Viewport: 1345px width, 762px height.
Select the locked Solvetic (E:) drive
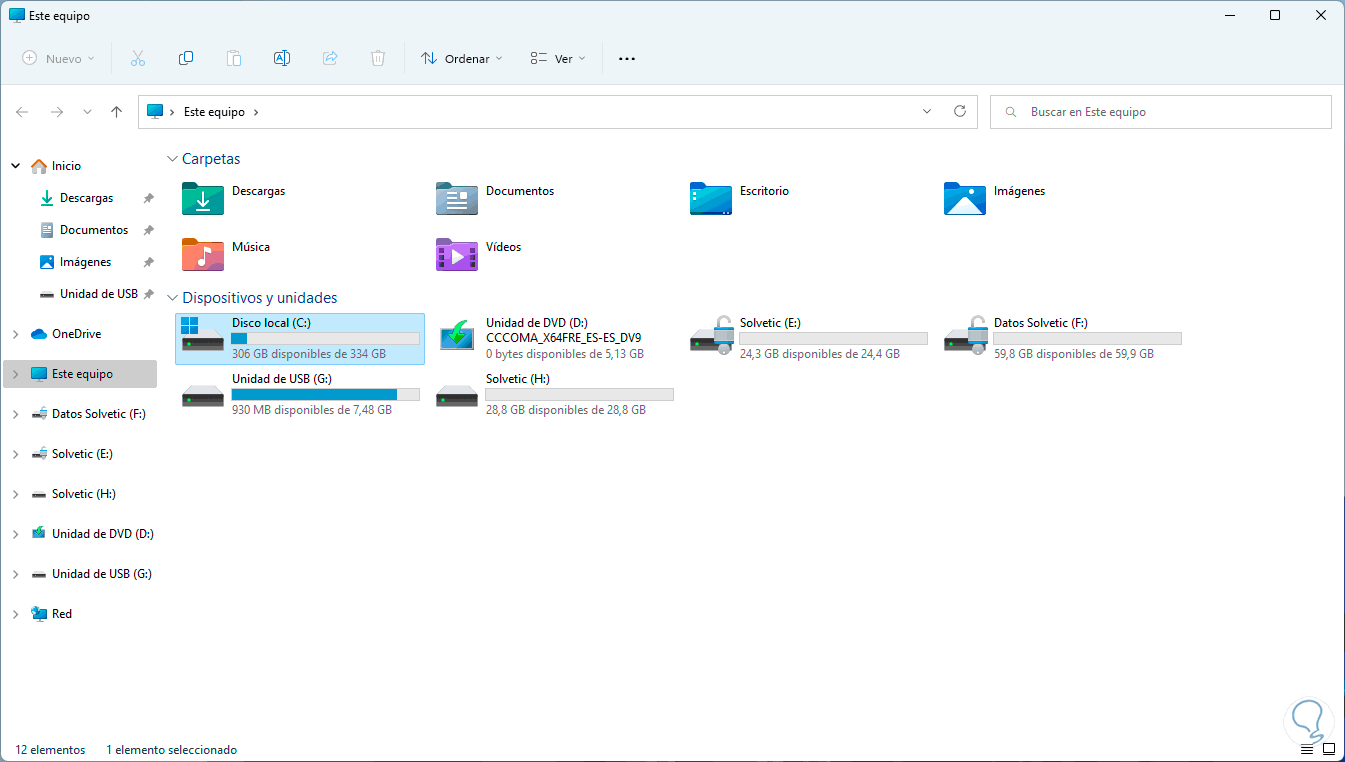808,338
